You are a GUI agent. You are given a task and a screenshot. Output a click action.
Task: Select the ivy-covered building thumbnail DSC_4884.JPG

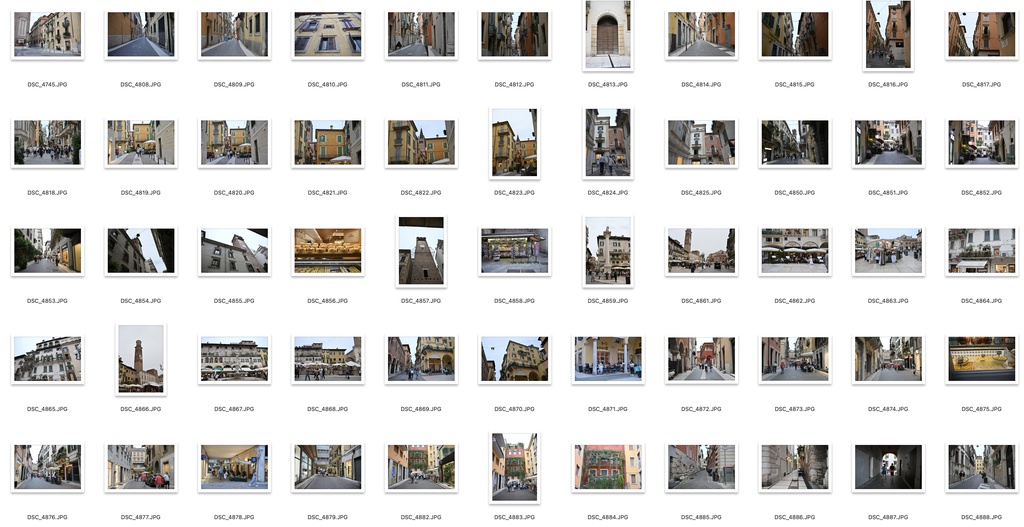pyautogui.click(x=607, y=468)
